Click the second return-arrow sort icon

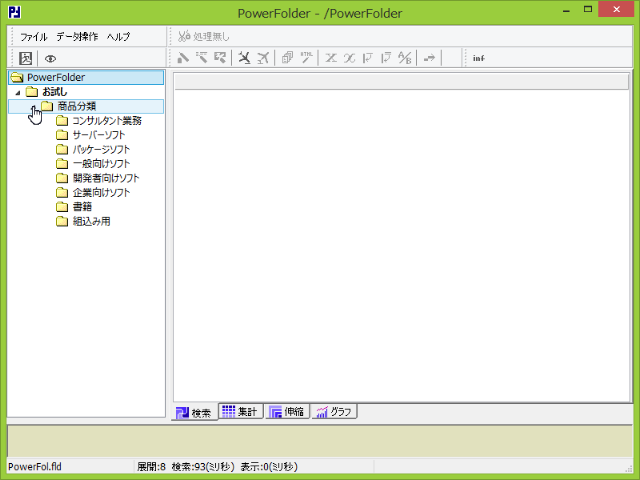tap(386, 58)
